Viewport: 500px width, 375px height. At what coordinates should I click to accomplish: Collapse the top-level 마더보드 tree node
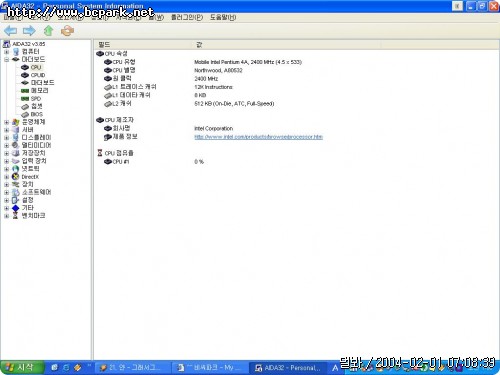(x=6, y=60)
